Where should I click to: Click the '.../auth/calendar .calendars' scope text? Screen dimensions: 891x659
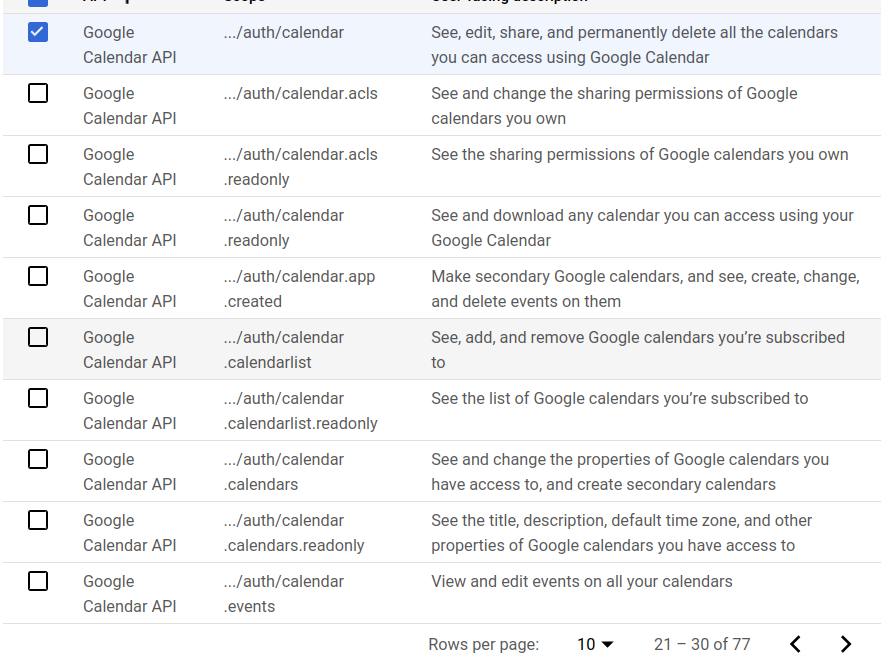[x=284, y=472]
